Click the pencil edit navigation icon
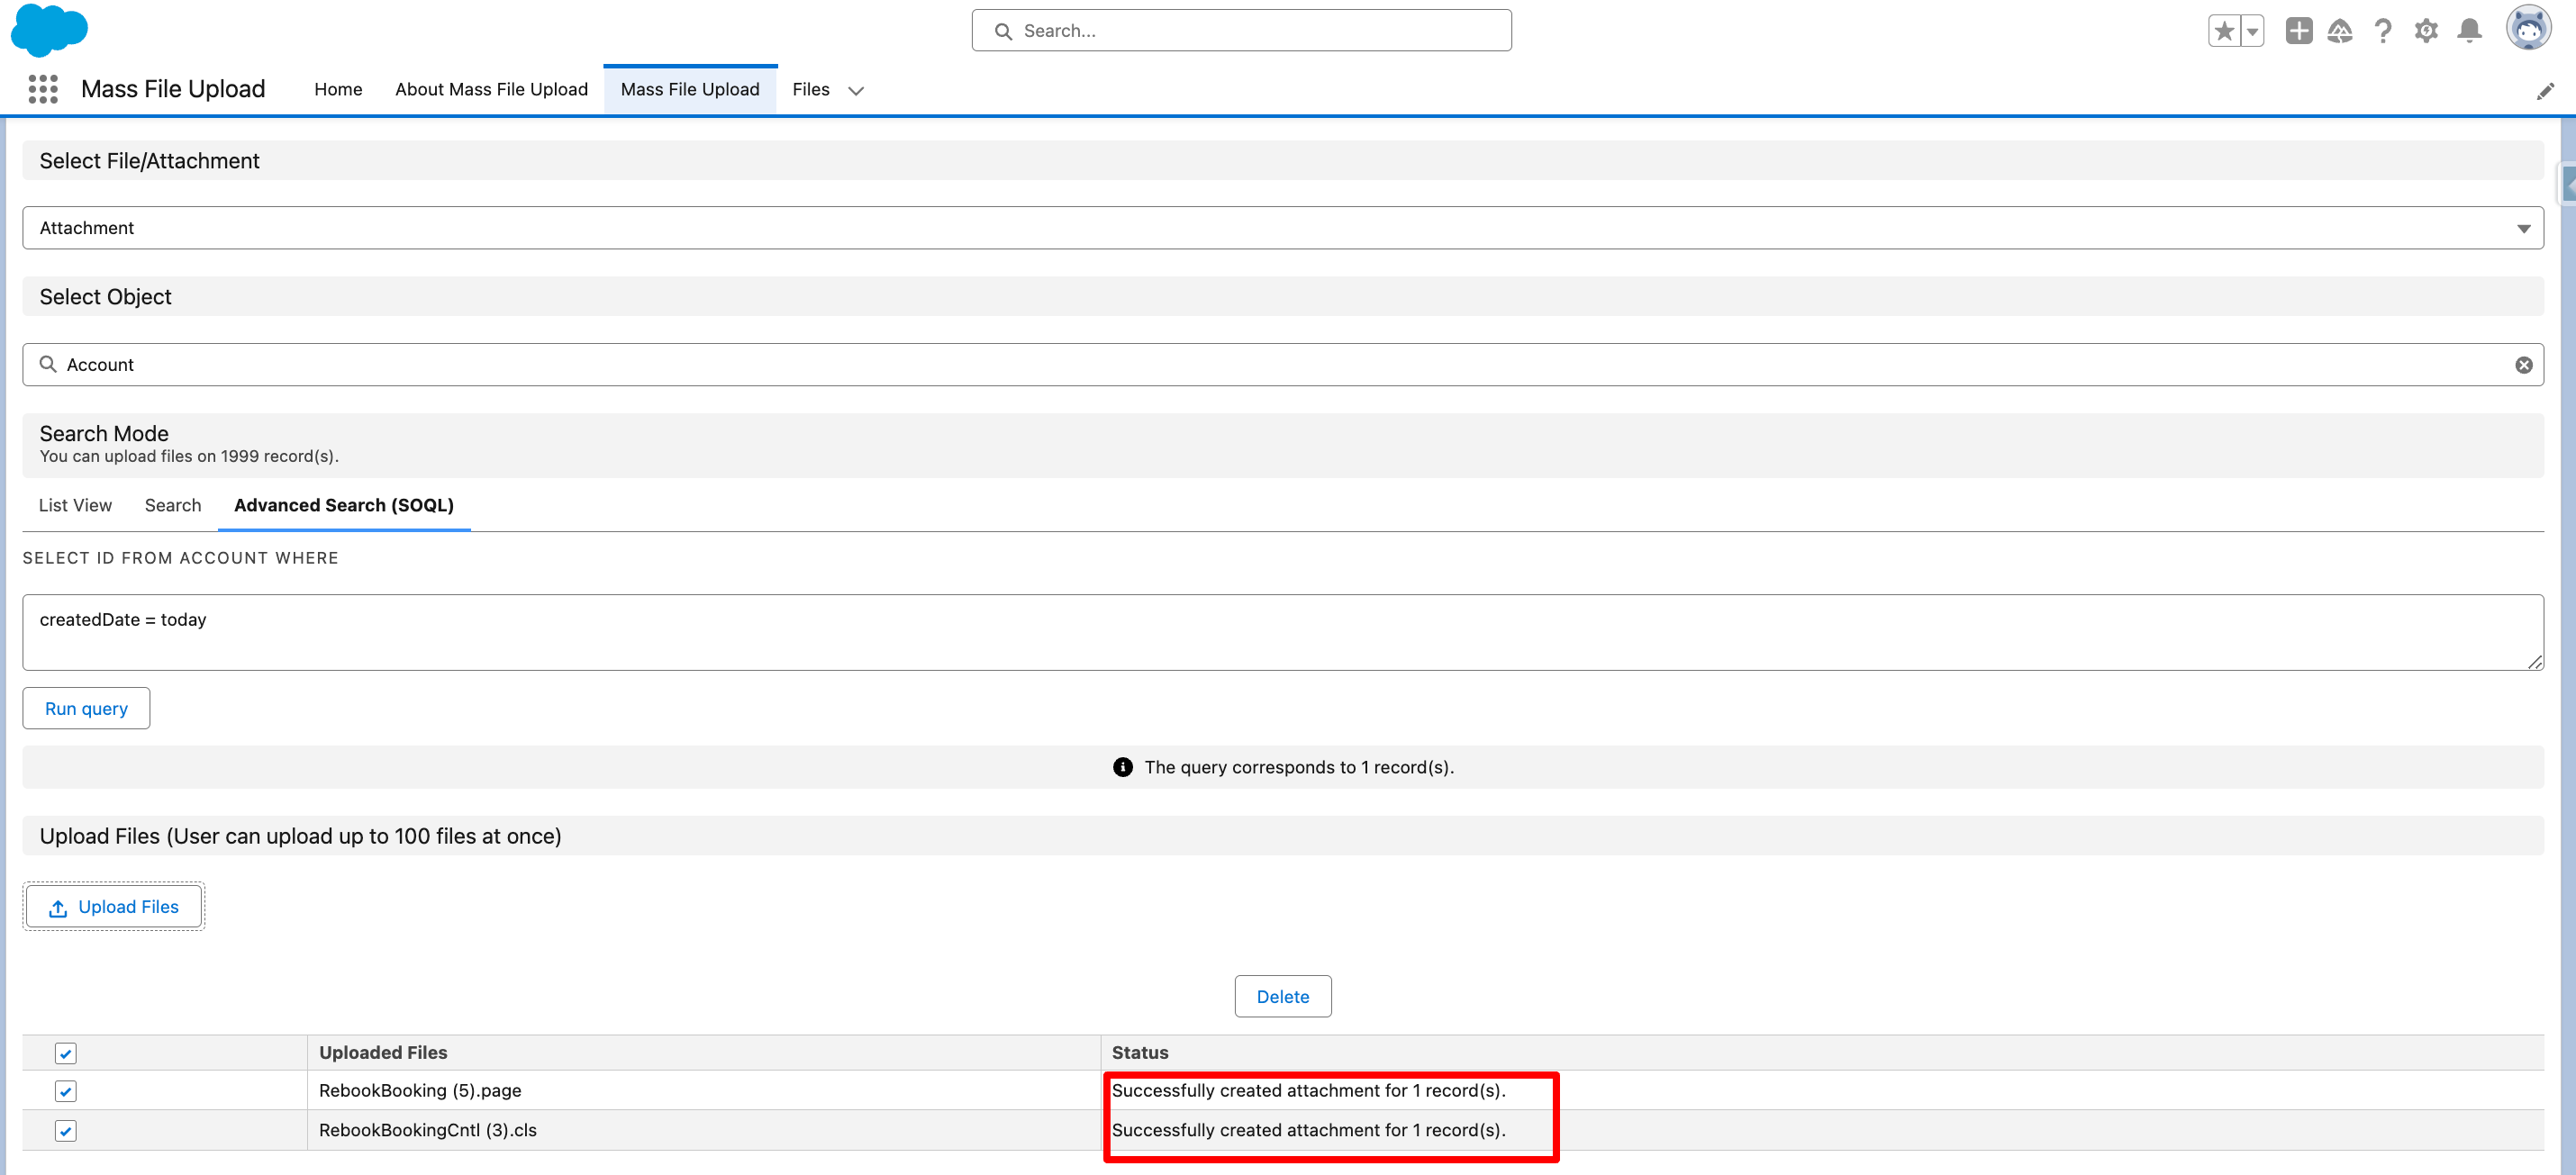 (2545, 91)
